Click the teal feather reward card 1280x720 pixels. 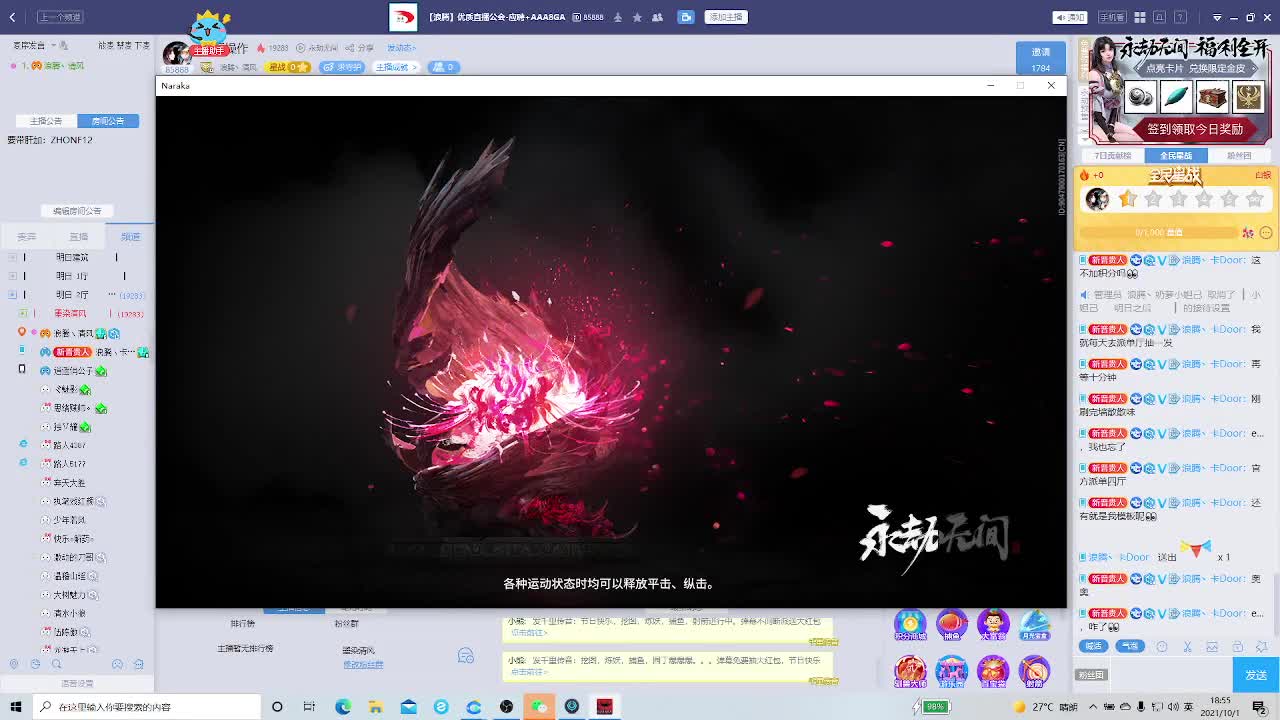click(x=1176, y=97)
